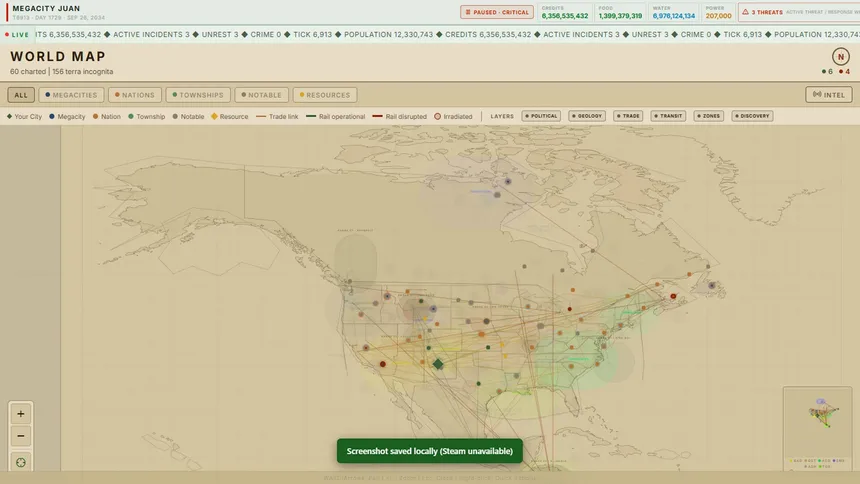This screenshot has height=484, width=860.
Task: Click the red marker near Newfoundland coast
Action: point(673,296)
